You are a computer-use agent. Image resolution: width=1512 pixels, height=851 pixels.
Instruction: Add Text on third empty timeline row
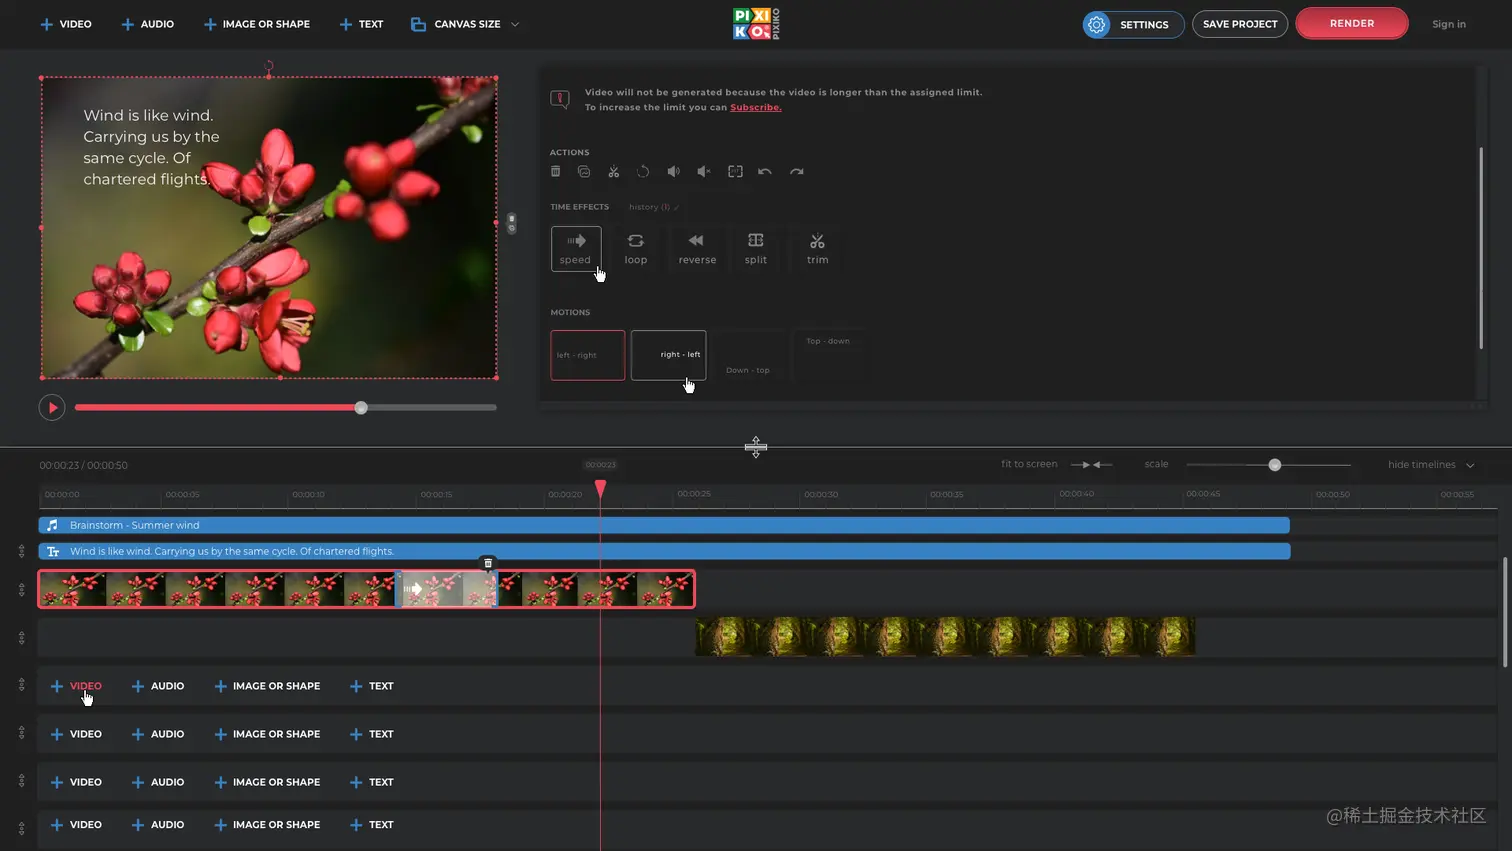371,782
